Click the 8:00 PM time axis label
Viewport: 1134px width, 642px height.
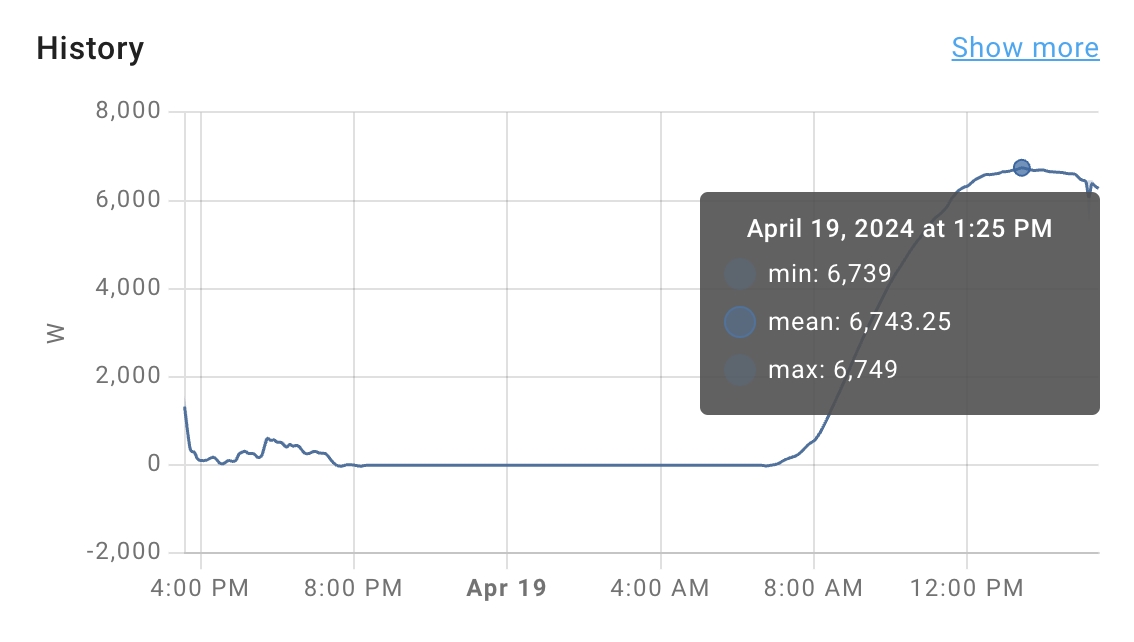pos(354,587)
